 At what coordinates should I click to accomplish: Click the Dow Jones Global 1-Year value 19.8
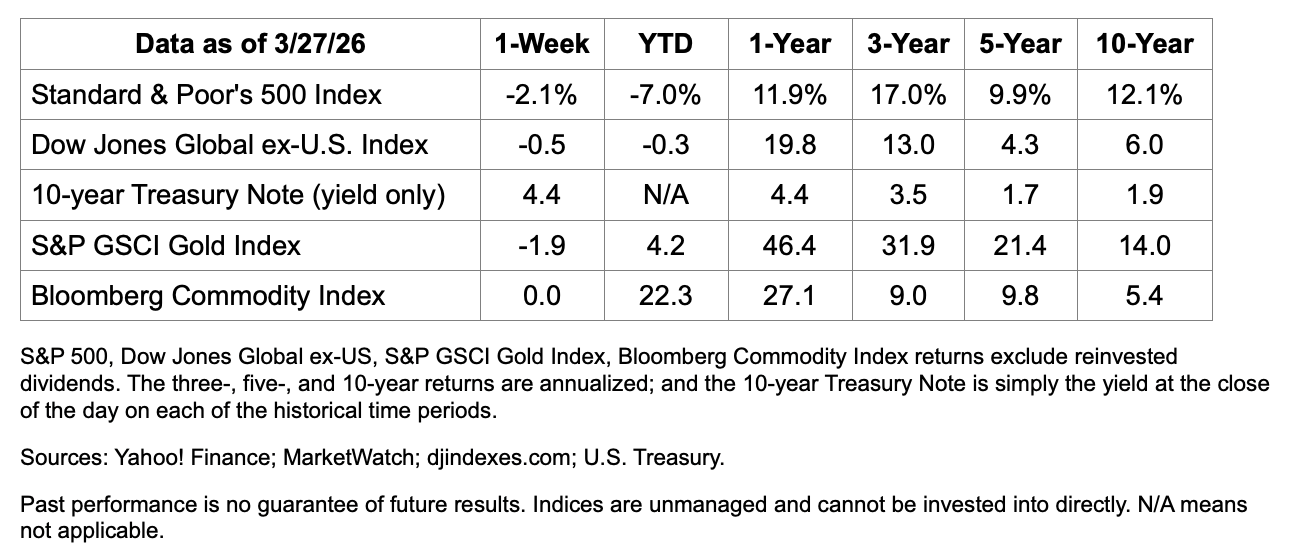click(790, 145)
